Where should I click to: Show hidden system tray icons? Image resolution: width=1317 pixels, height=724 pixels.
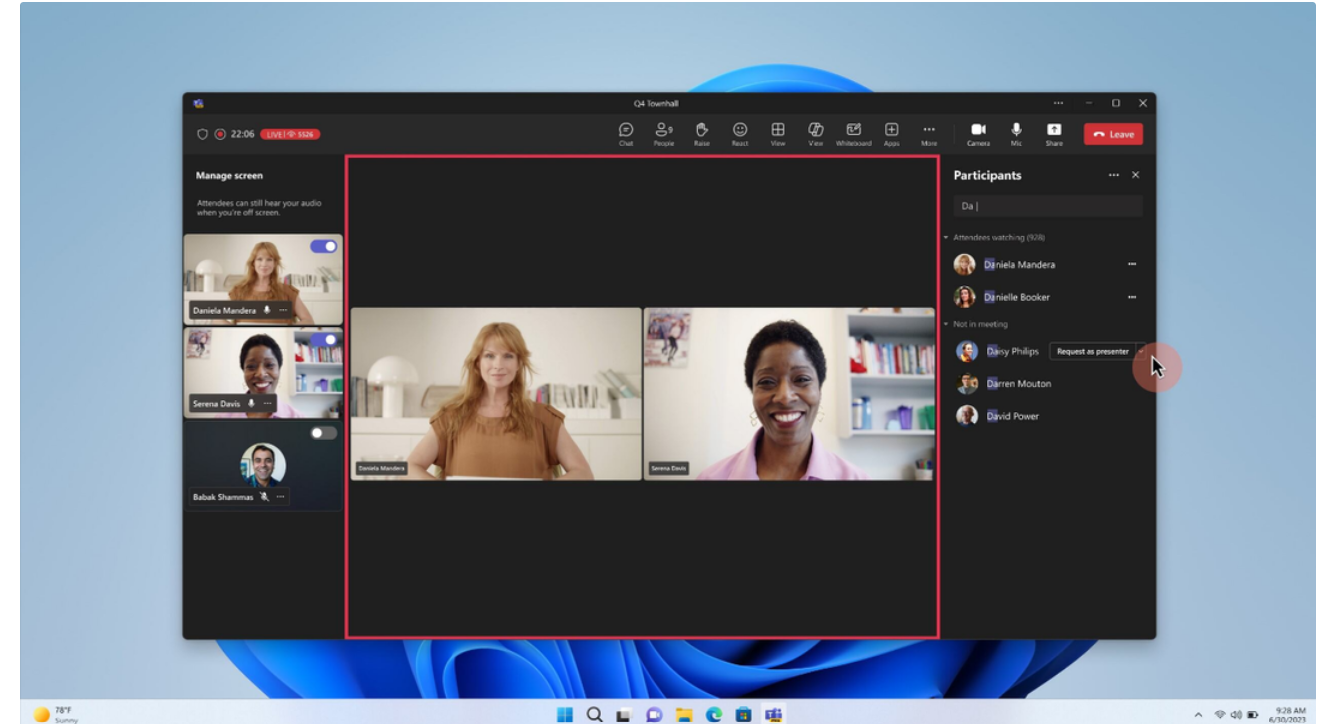pos(1199,715)
